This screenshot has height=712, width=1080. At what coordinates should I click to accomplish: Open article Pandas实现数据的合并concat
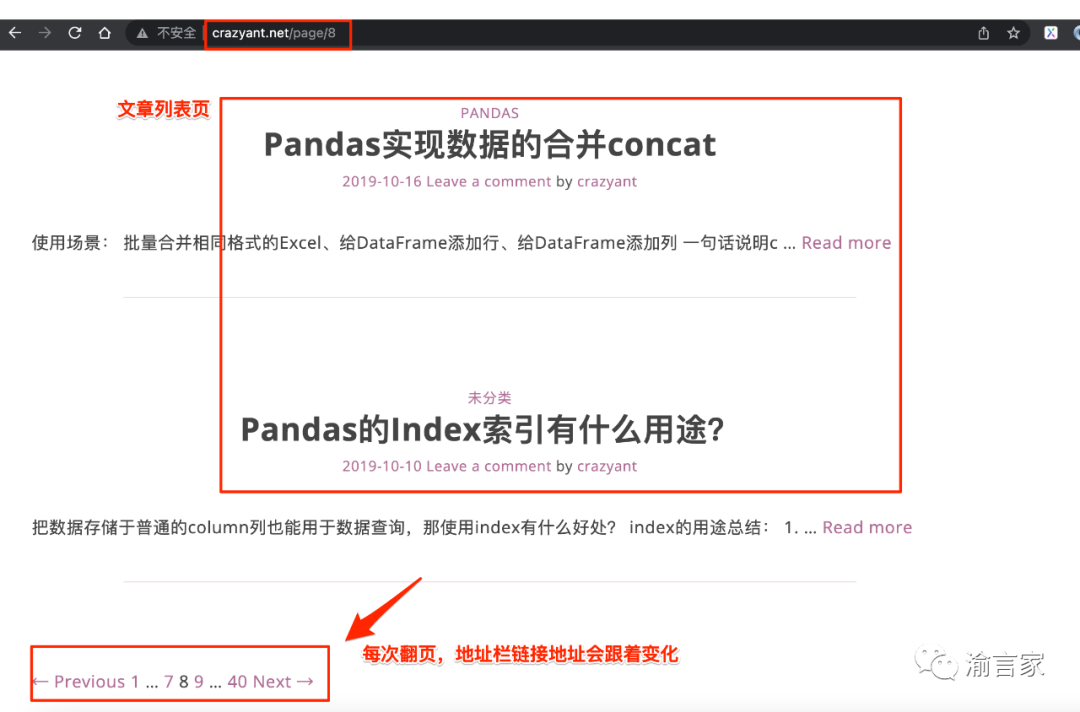490,145
